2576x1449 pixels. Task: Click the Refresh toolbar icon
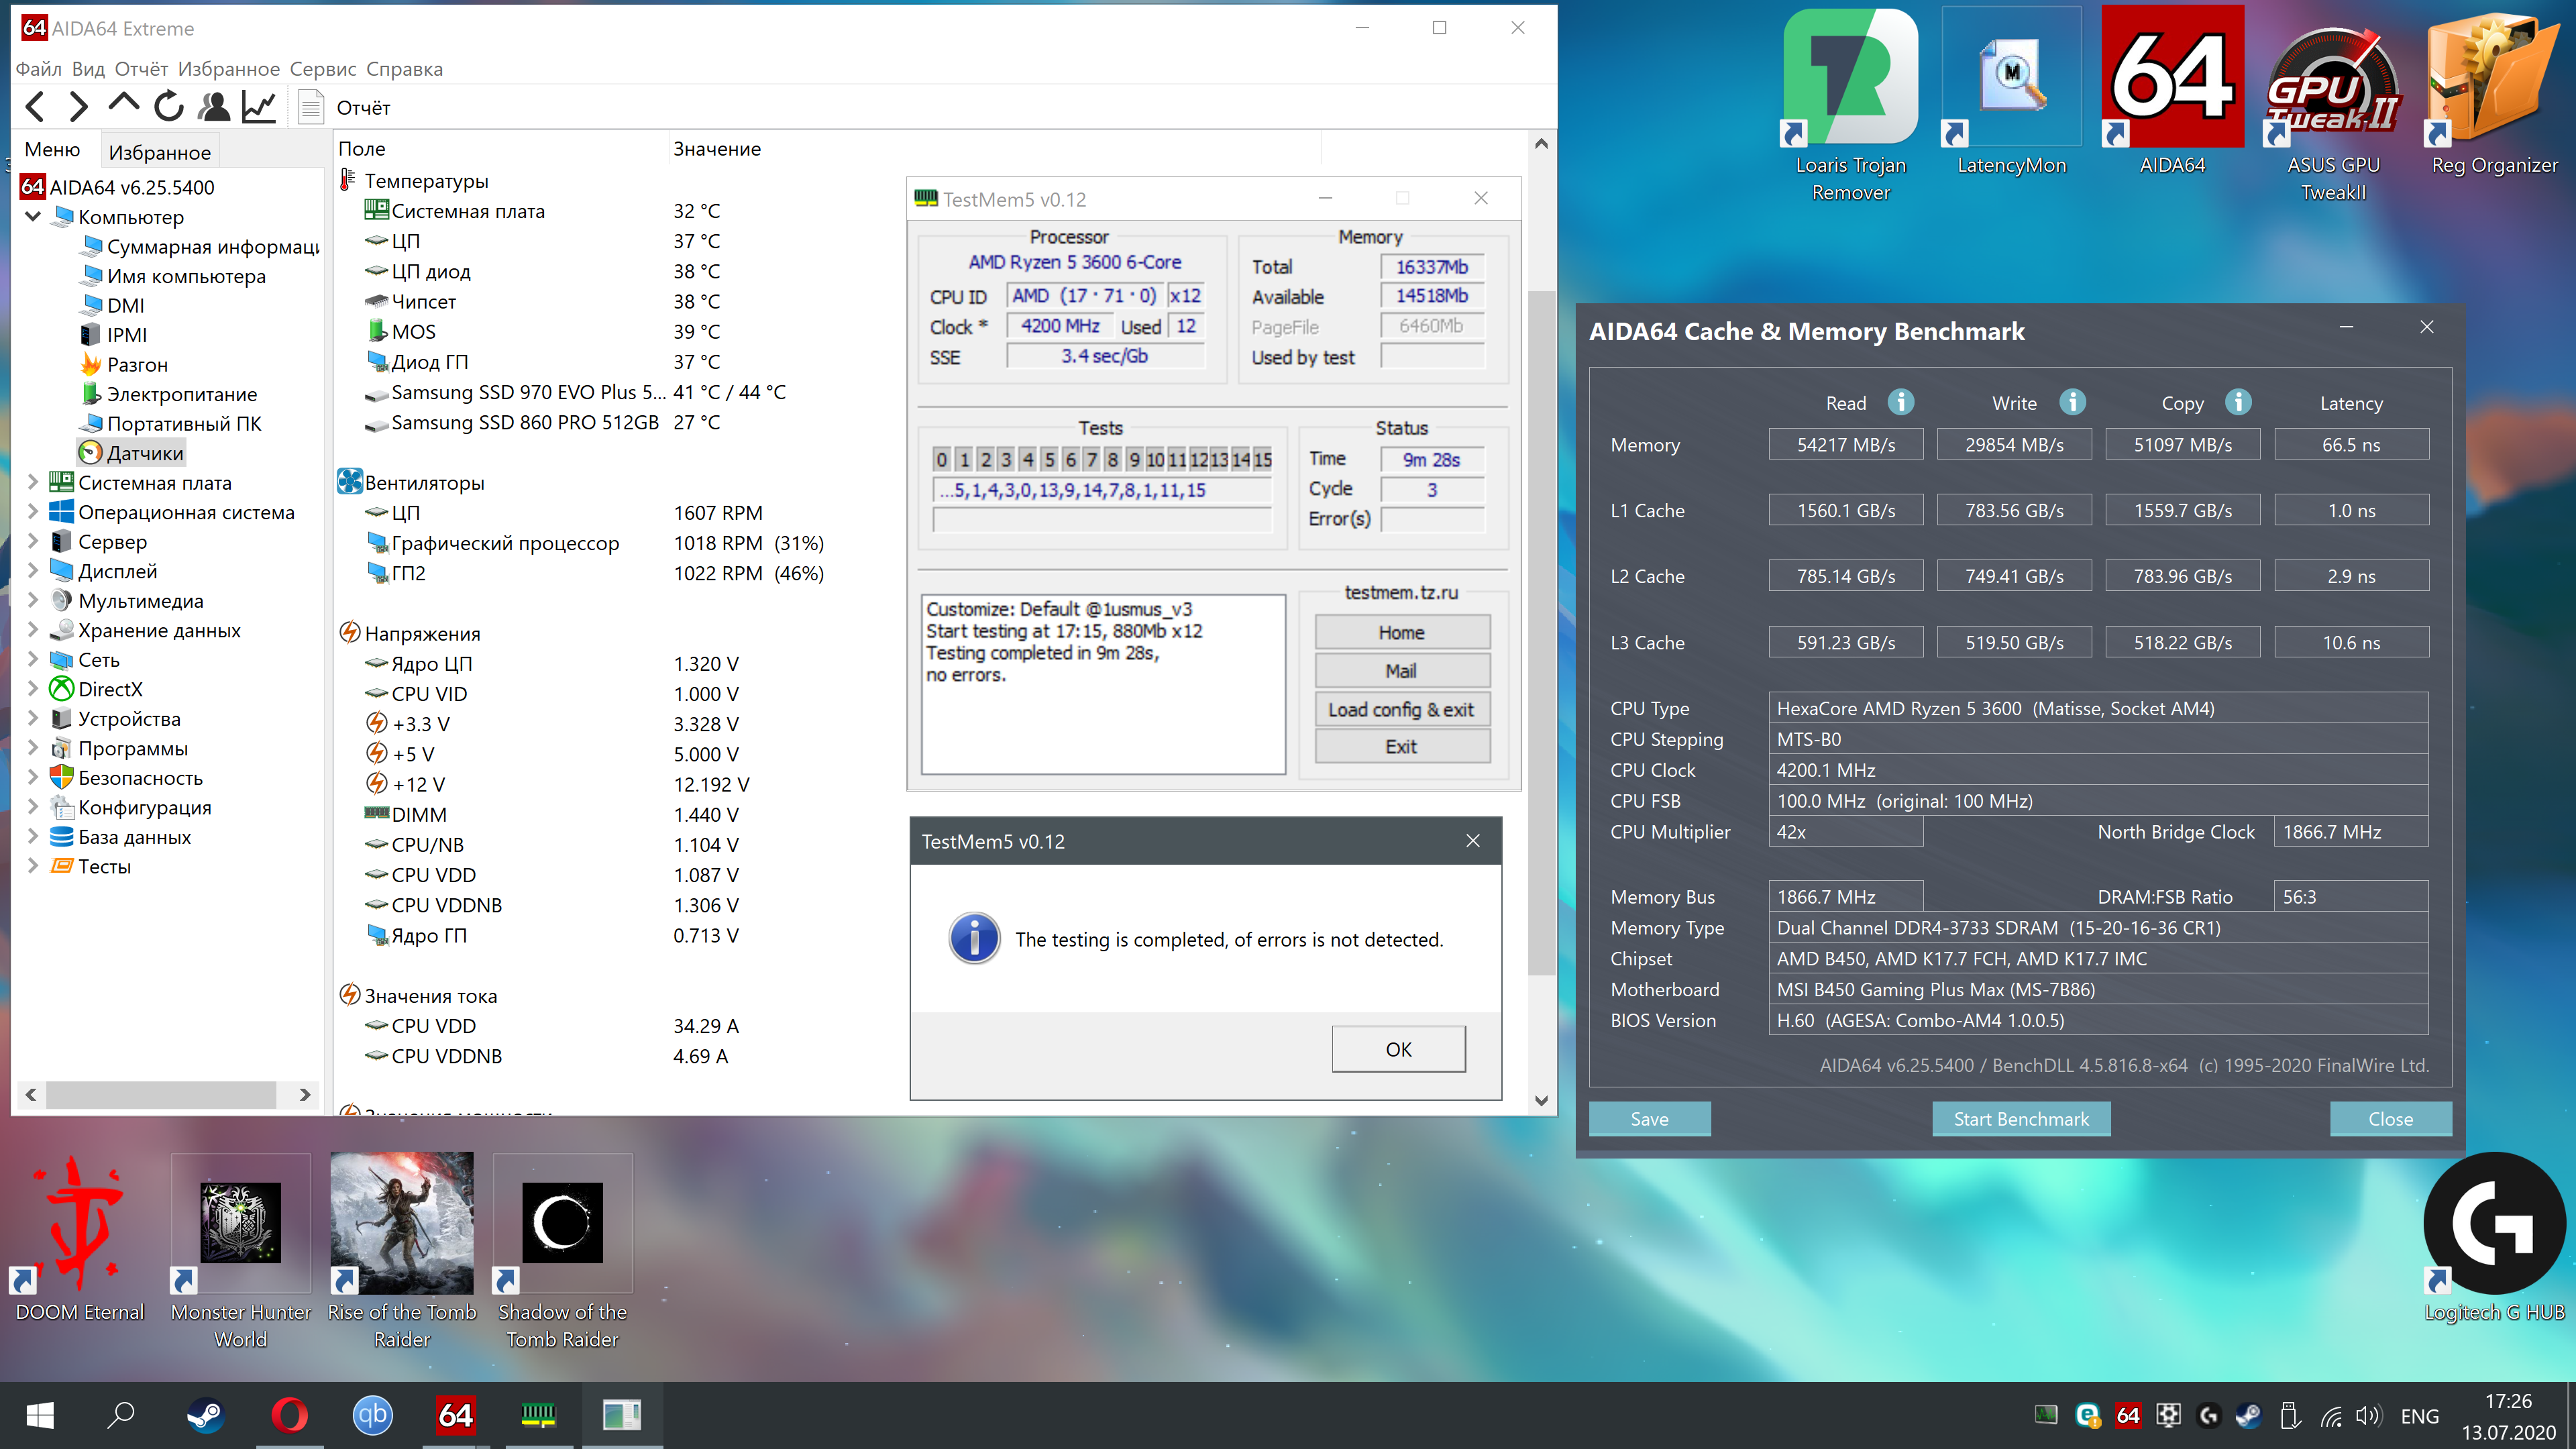[x=168, y=107]
